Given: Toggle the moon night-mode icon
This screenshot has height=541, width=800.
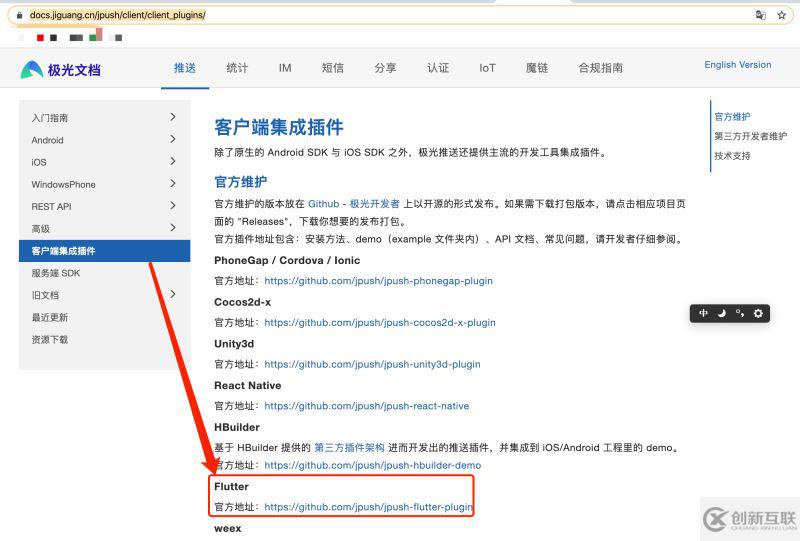Looking at the screenshot, I should 721,313.
